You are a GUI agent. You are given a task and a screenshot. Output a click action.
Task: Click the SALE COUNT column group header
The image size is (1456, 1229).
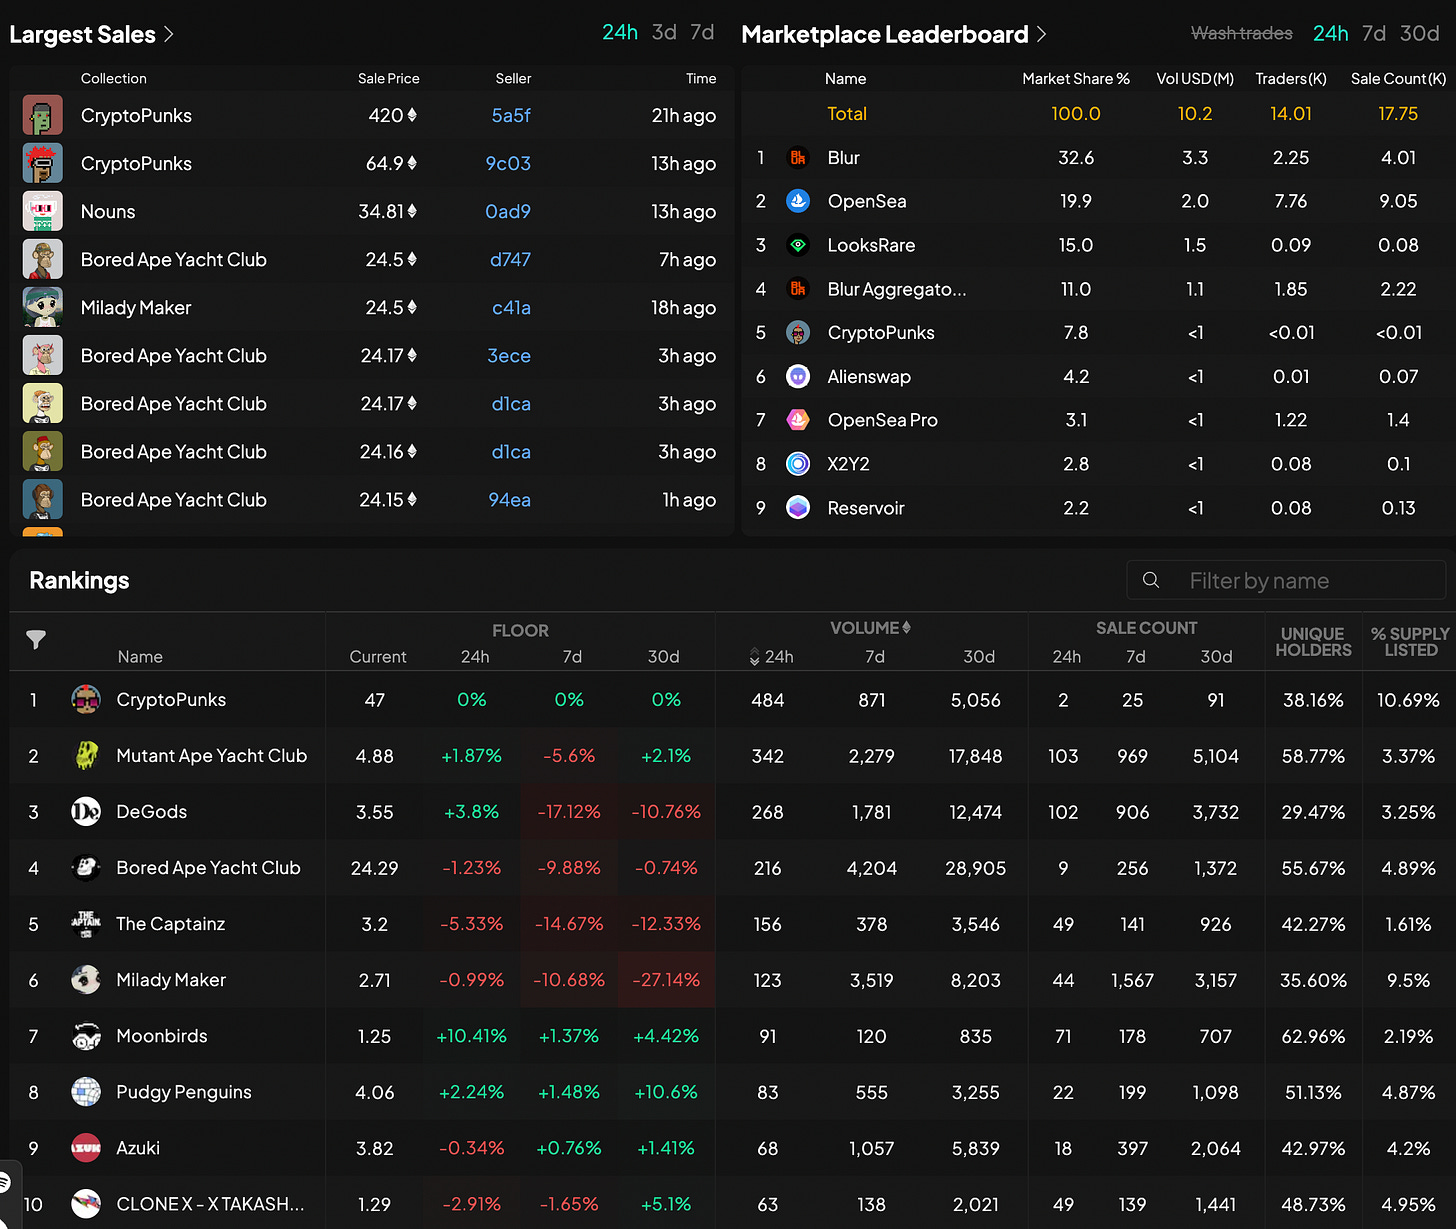[x=1146, y=628]
